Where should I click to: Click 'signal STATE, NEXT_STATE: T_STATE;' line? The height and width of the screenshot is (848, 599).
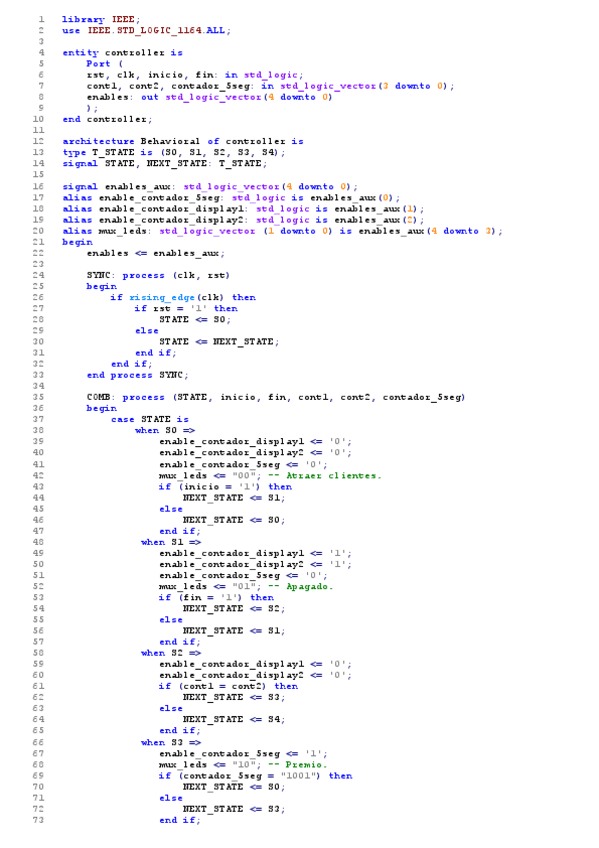pyautogui.click(x=164, y=164)
